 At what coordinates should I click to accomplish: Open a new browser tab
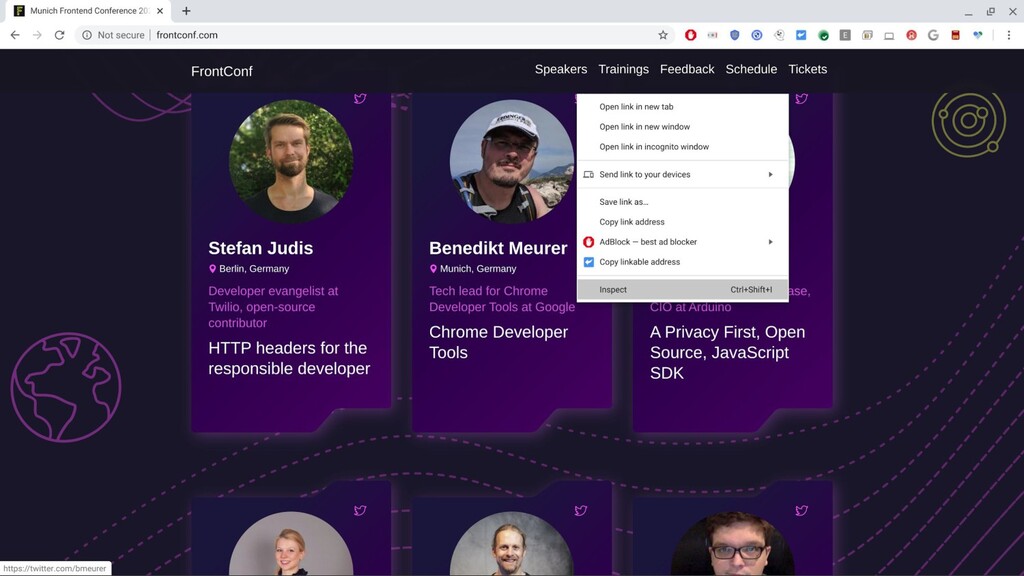[186, 11]
